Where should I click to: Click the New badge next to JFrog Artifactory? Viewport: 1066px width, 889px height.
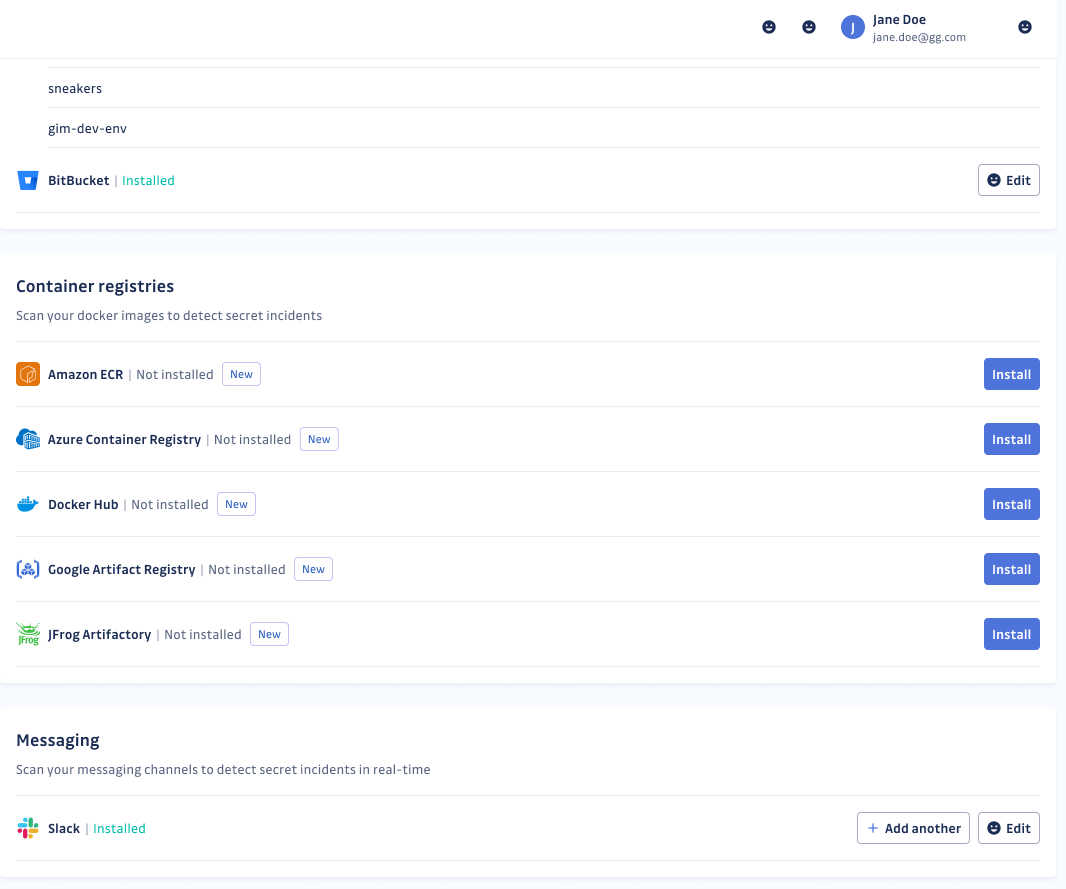269,634
